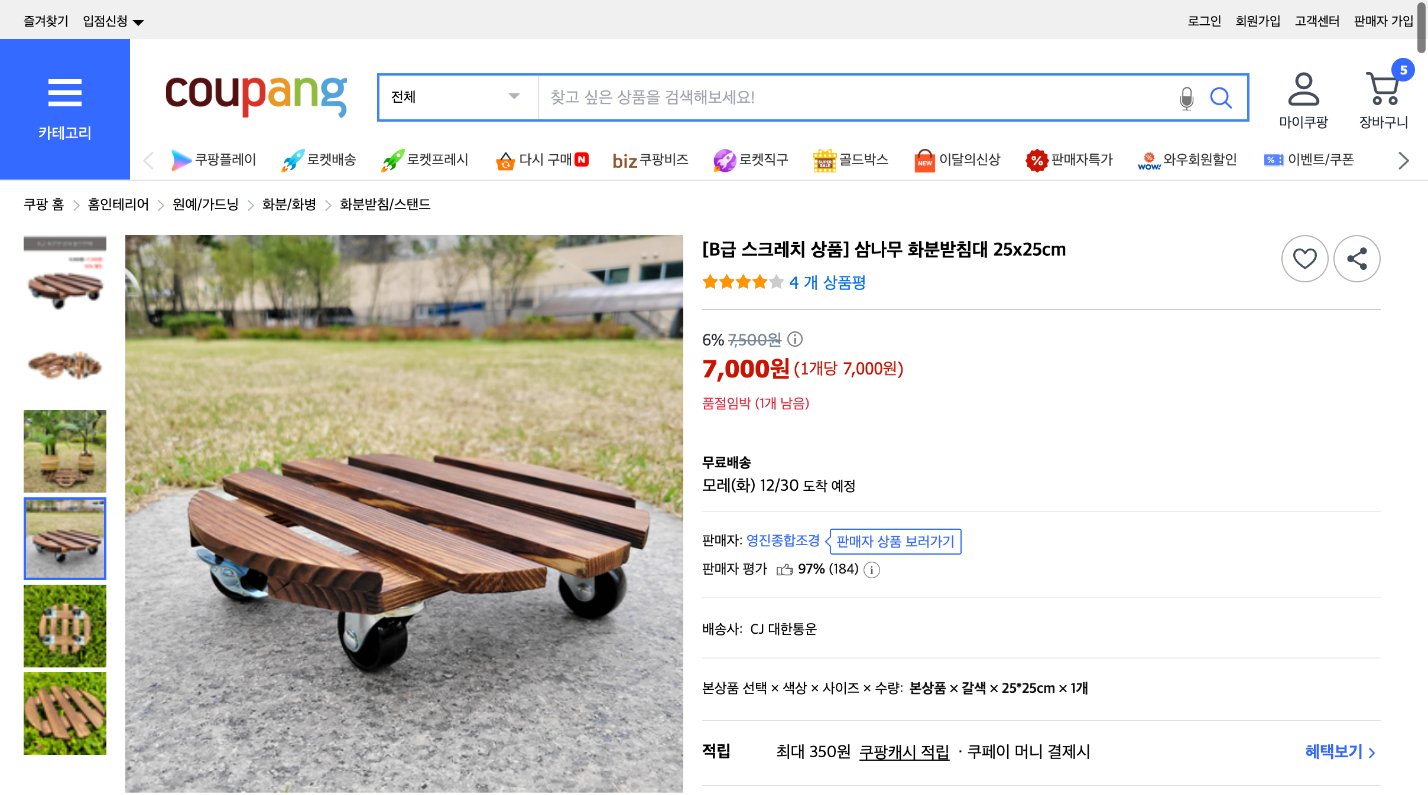
Task: Go to 원예/가드닝 breadcrumb category
Action: [204, 204]
